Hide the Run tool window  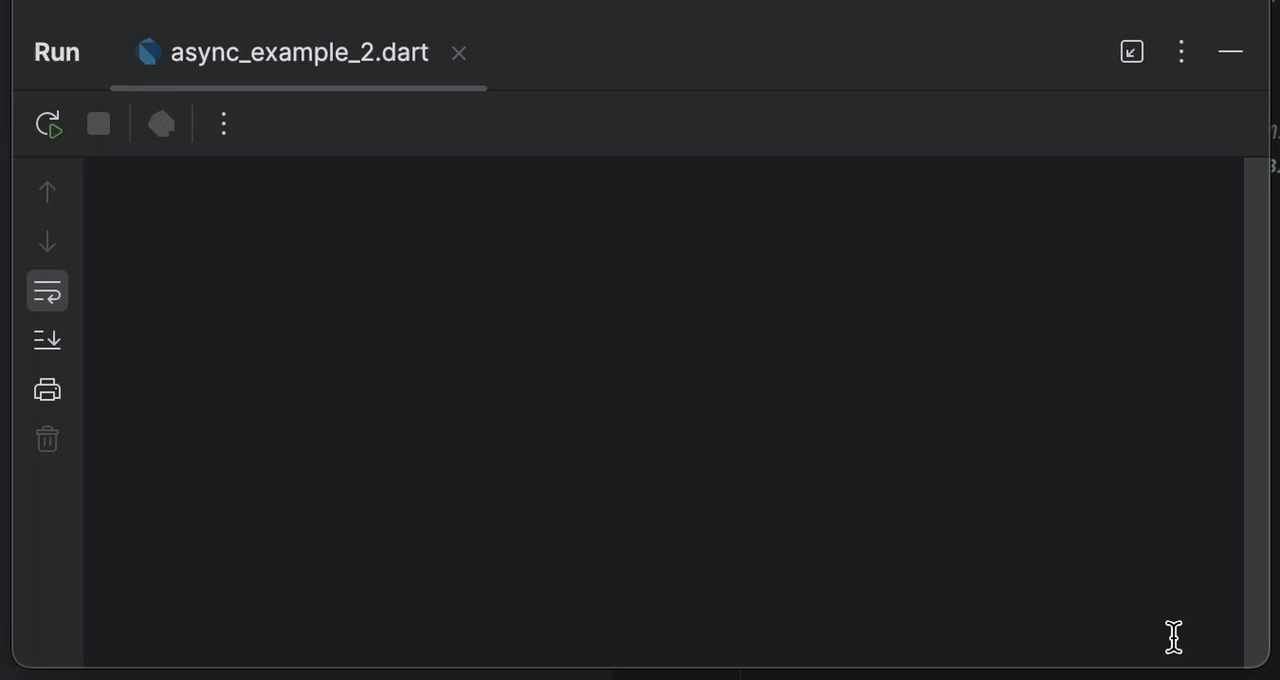click(x=1231, y=52)
